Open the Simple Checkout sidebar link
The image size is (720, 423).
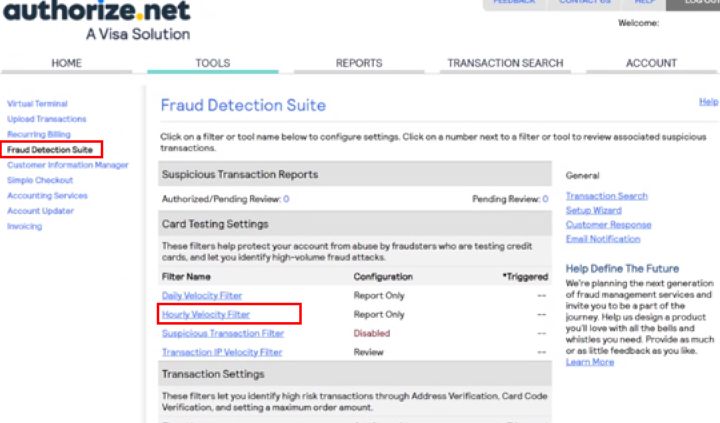point(40,180)
